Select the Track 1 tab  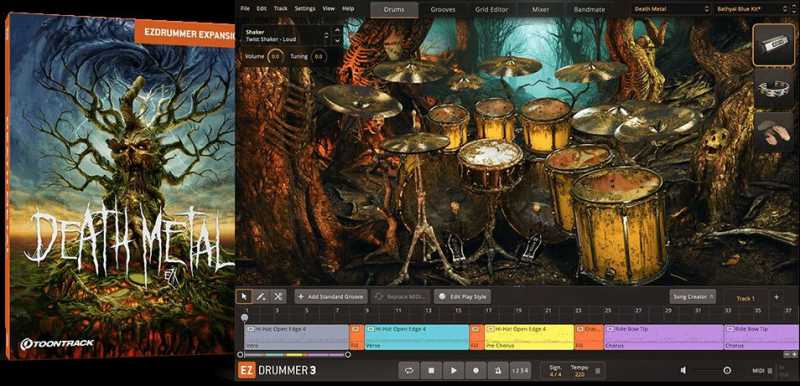click(x=745, y=298)
